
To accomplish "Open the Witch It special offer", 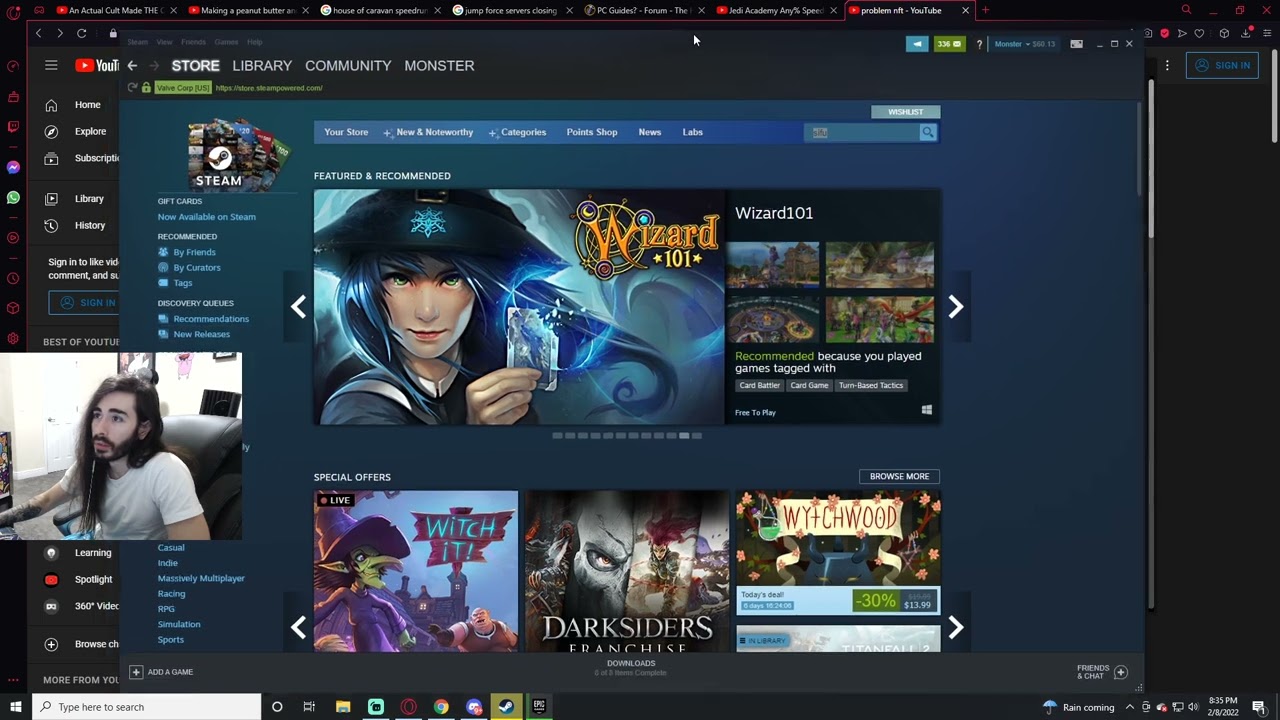I will [416, 571].
